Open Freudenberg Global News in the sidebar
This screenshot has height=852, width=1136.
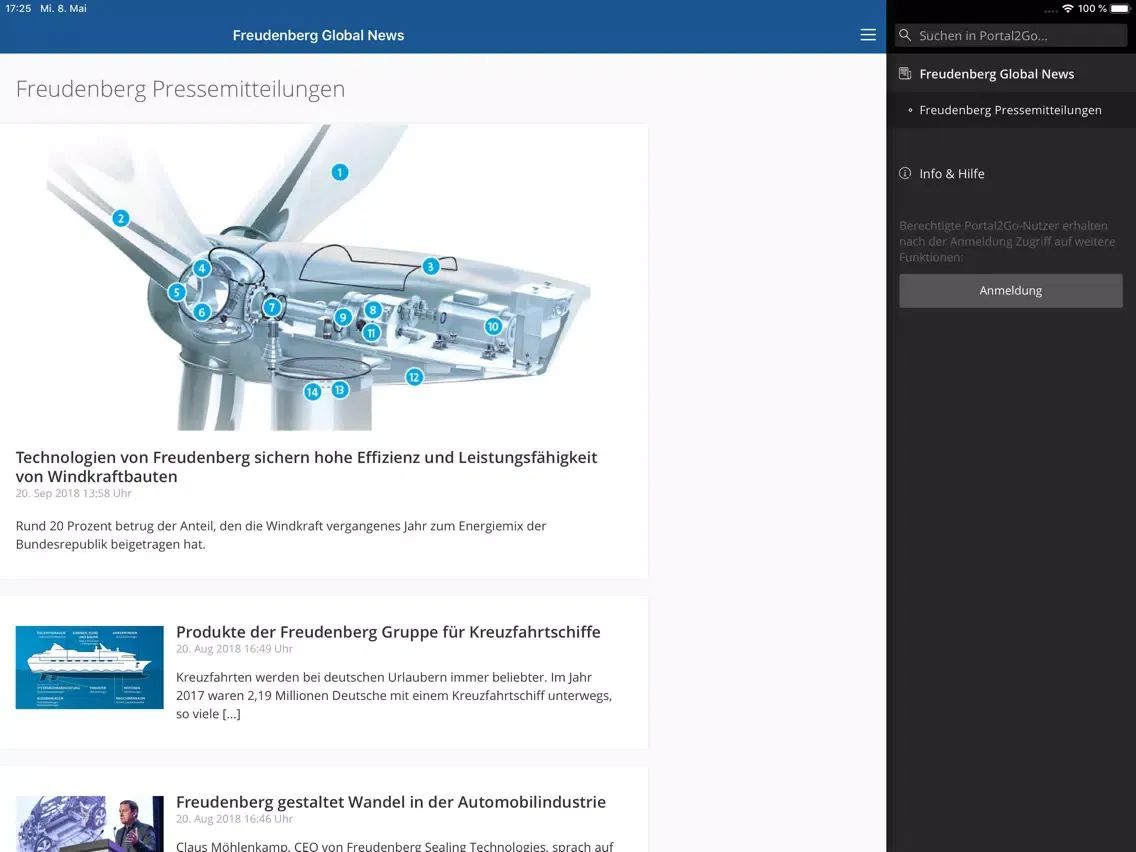point(1011,74)
